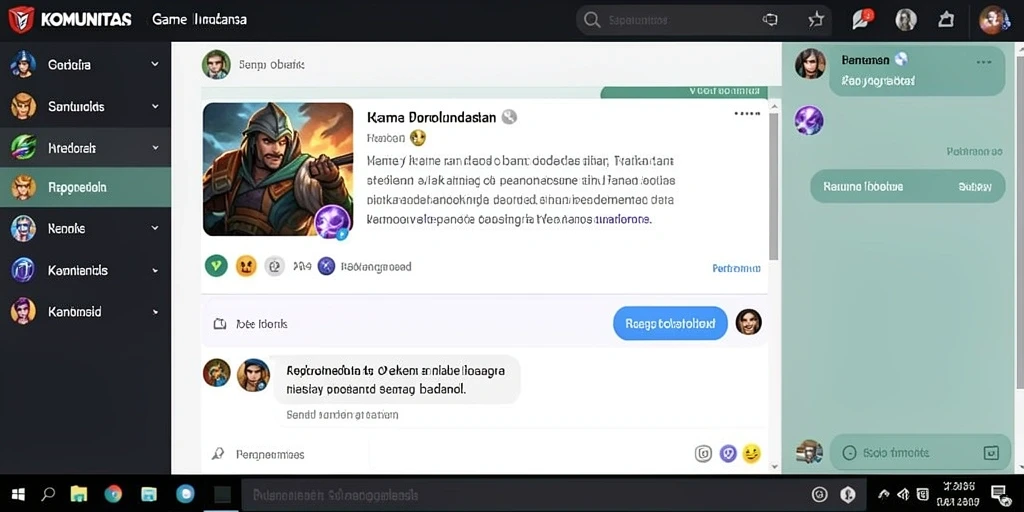Open the post's three-dot options menu

(747, 114)
